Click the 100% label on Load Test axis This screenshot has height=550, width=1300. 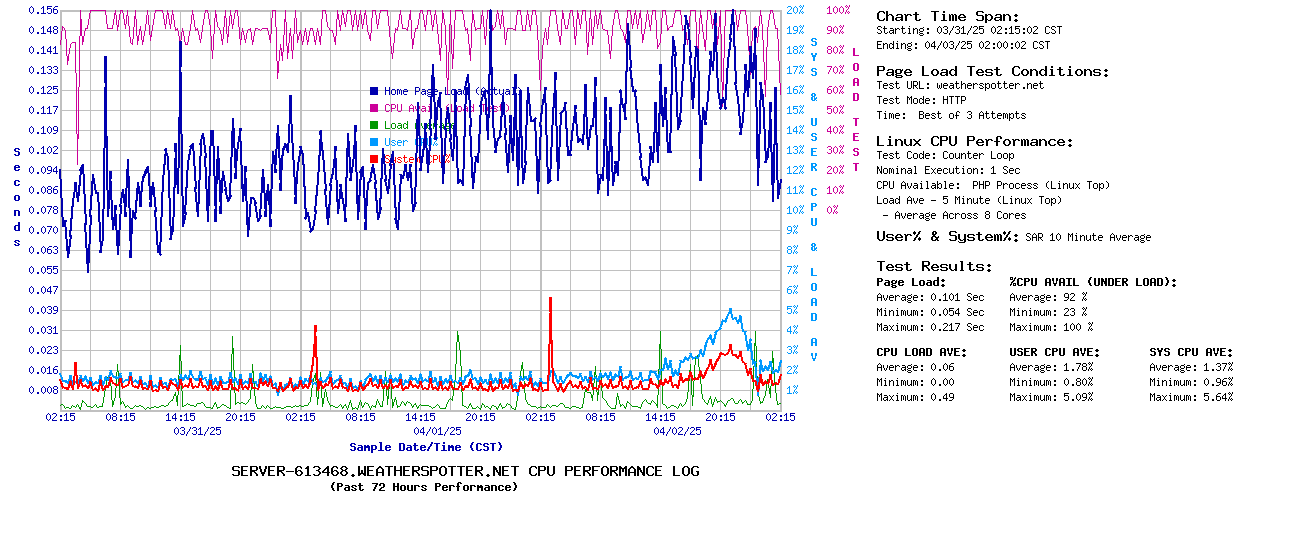tap(838, 10)
